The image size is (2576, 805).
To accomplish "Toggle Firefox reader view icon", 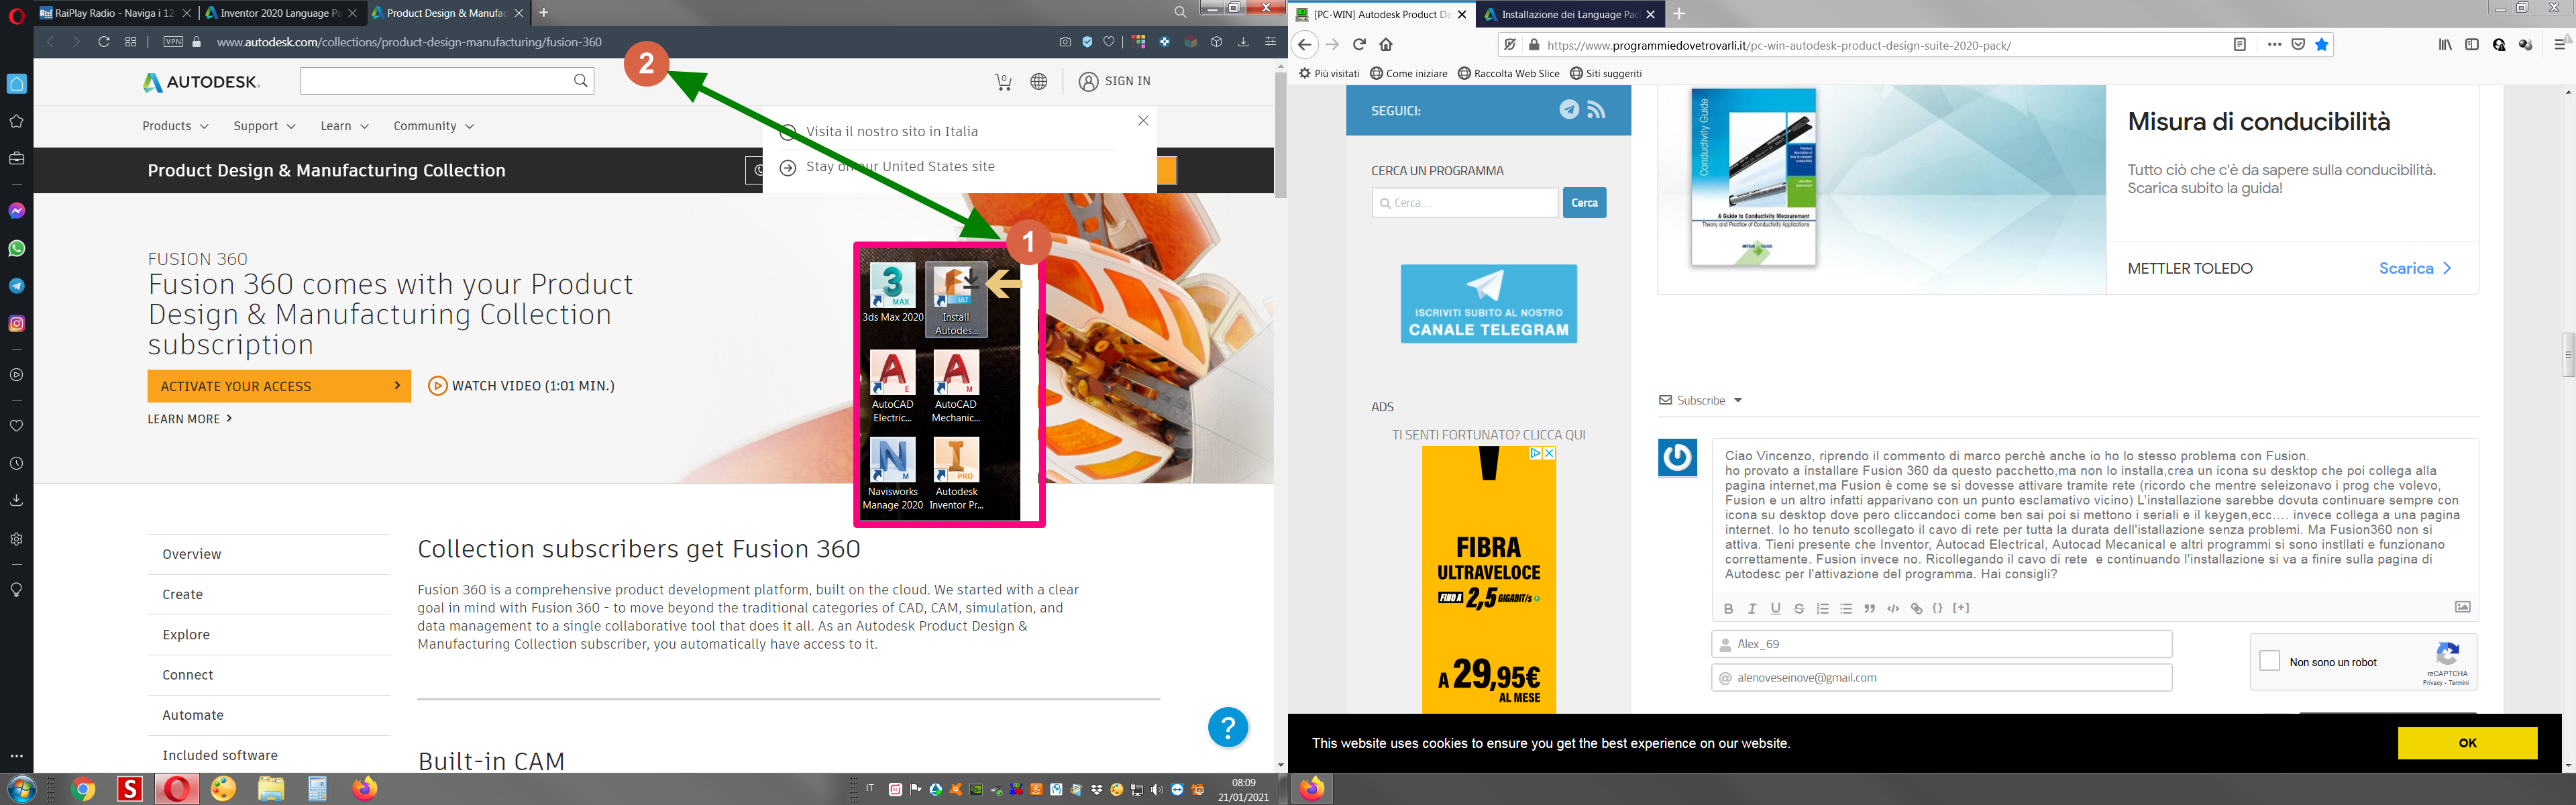I will 2240,45.
